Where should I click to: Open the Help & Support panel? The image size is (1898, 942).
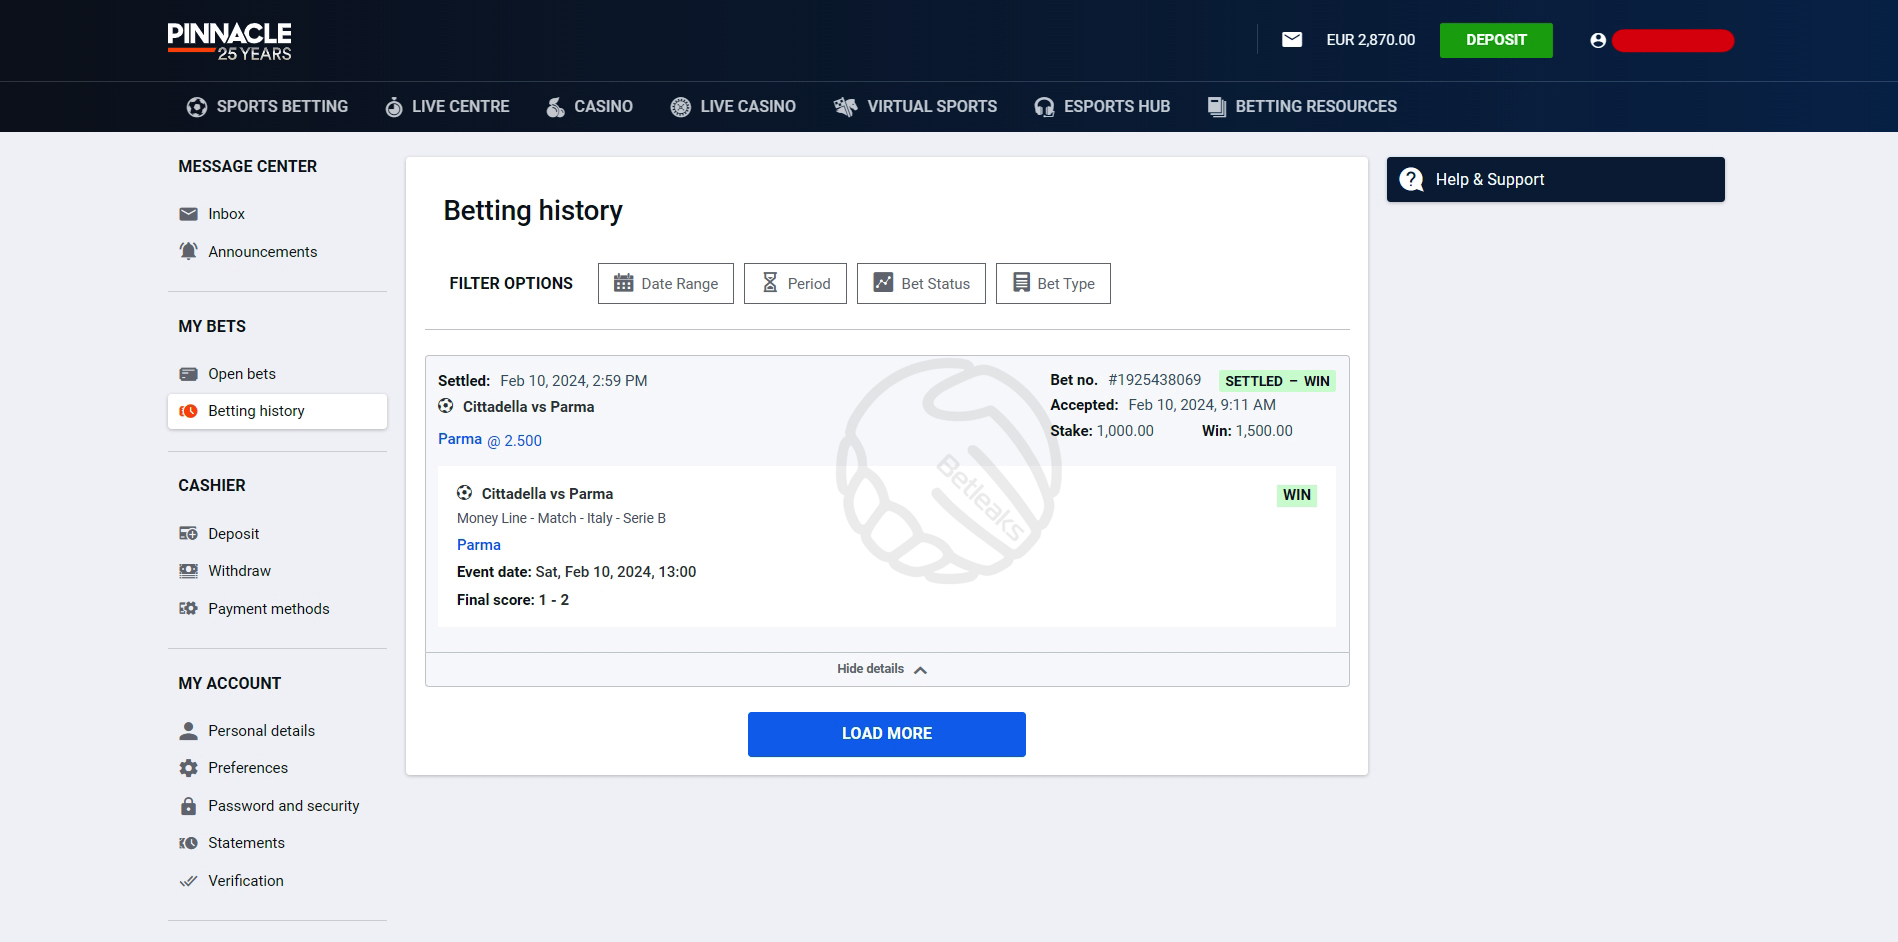[x=1555, y=179]
